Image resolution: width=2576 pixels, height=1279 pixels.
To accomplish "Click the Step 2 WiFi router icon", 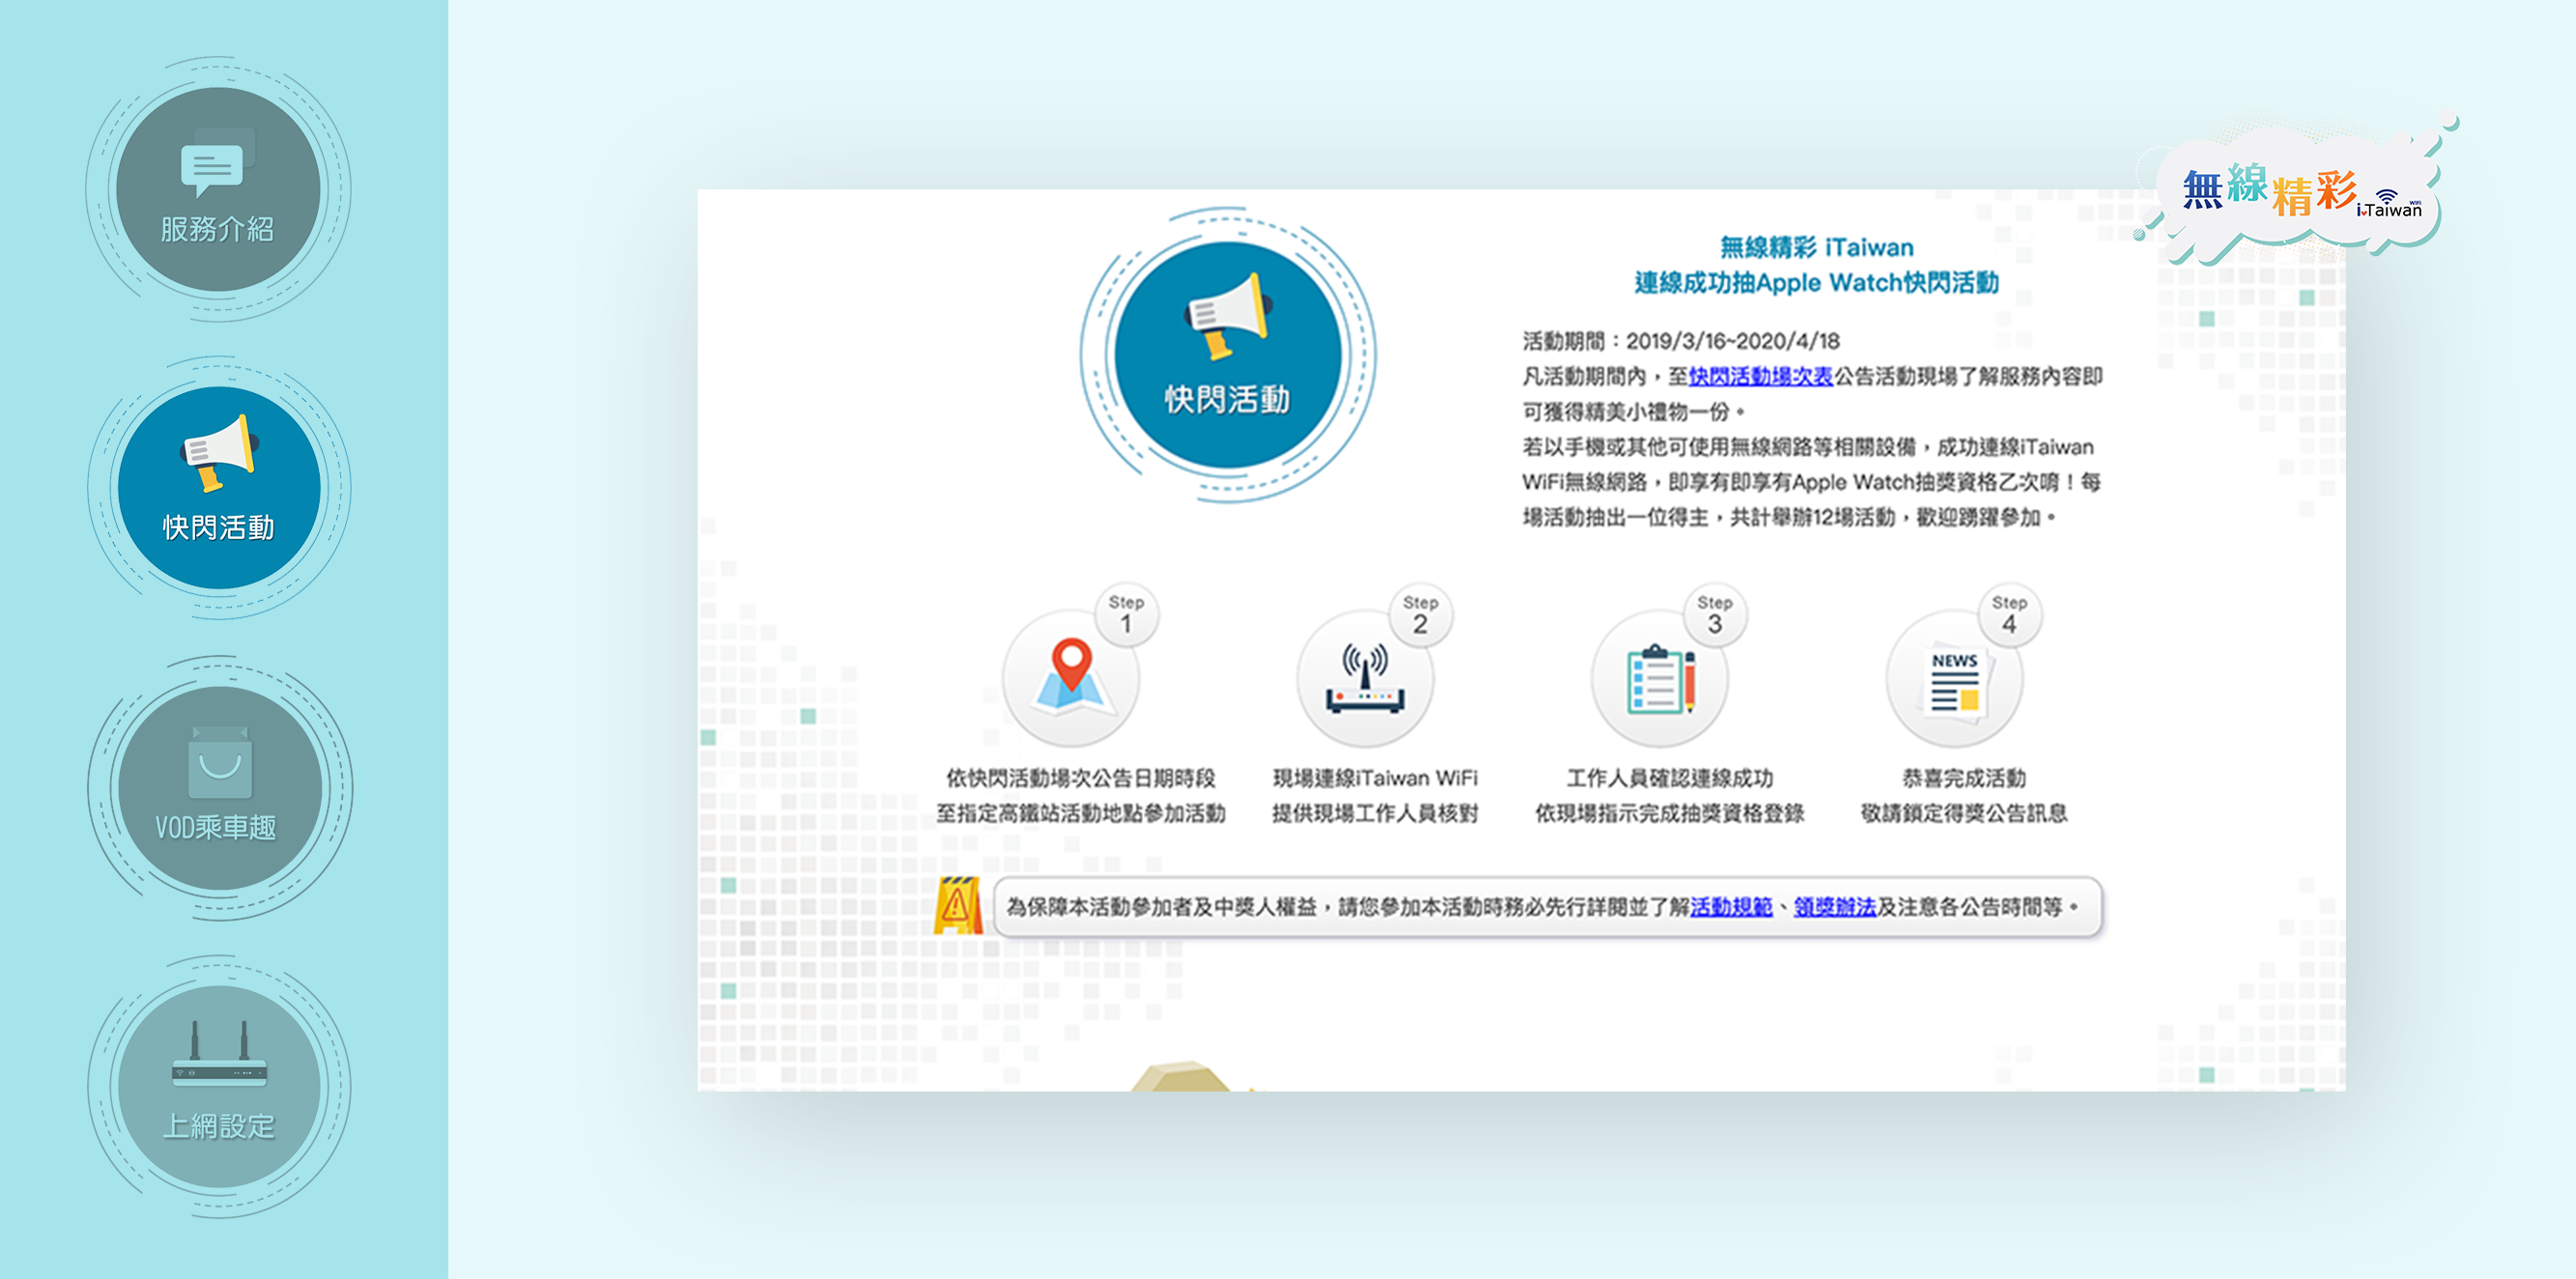I will (x=1365, y=677).
